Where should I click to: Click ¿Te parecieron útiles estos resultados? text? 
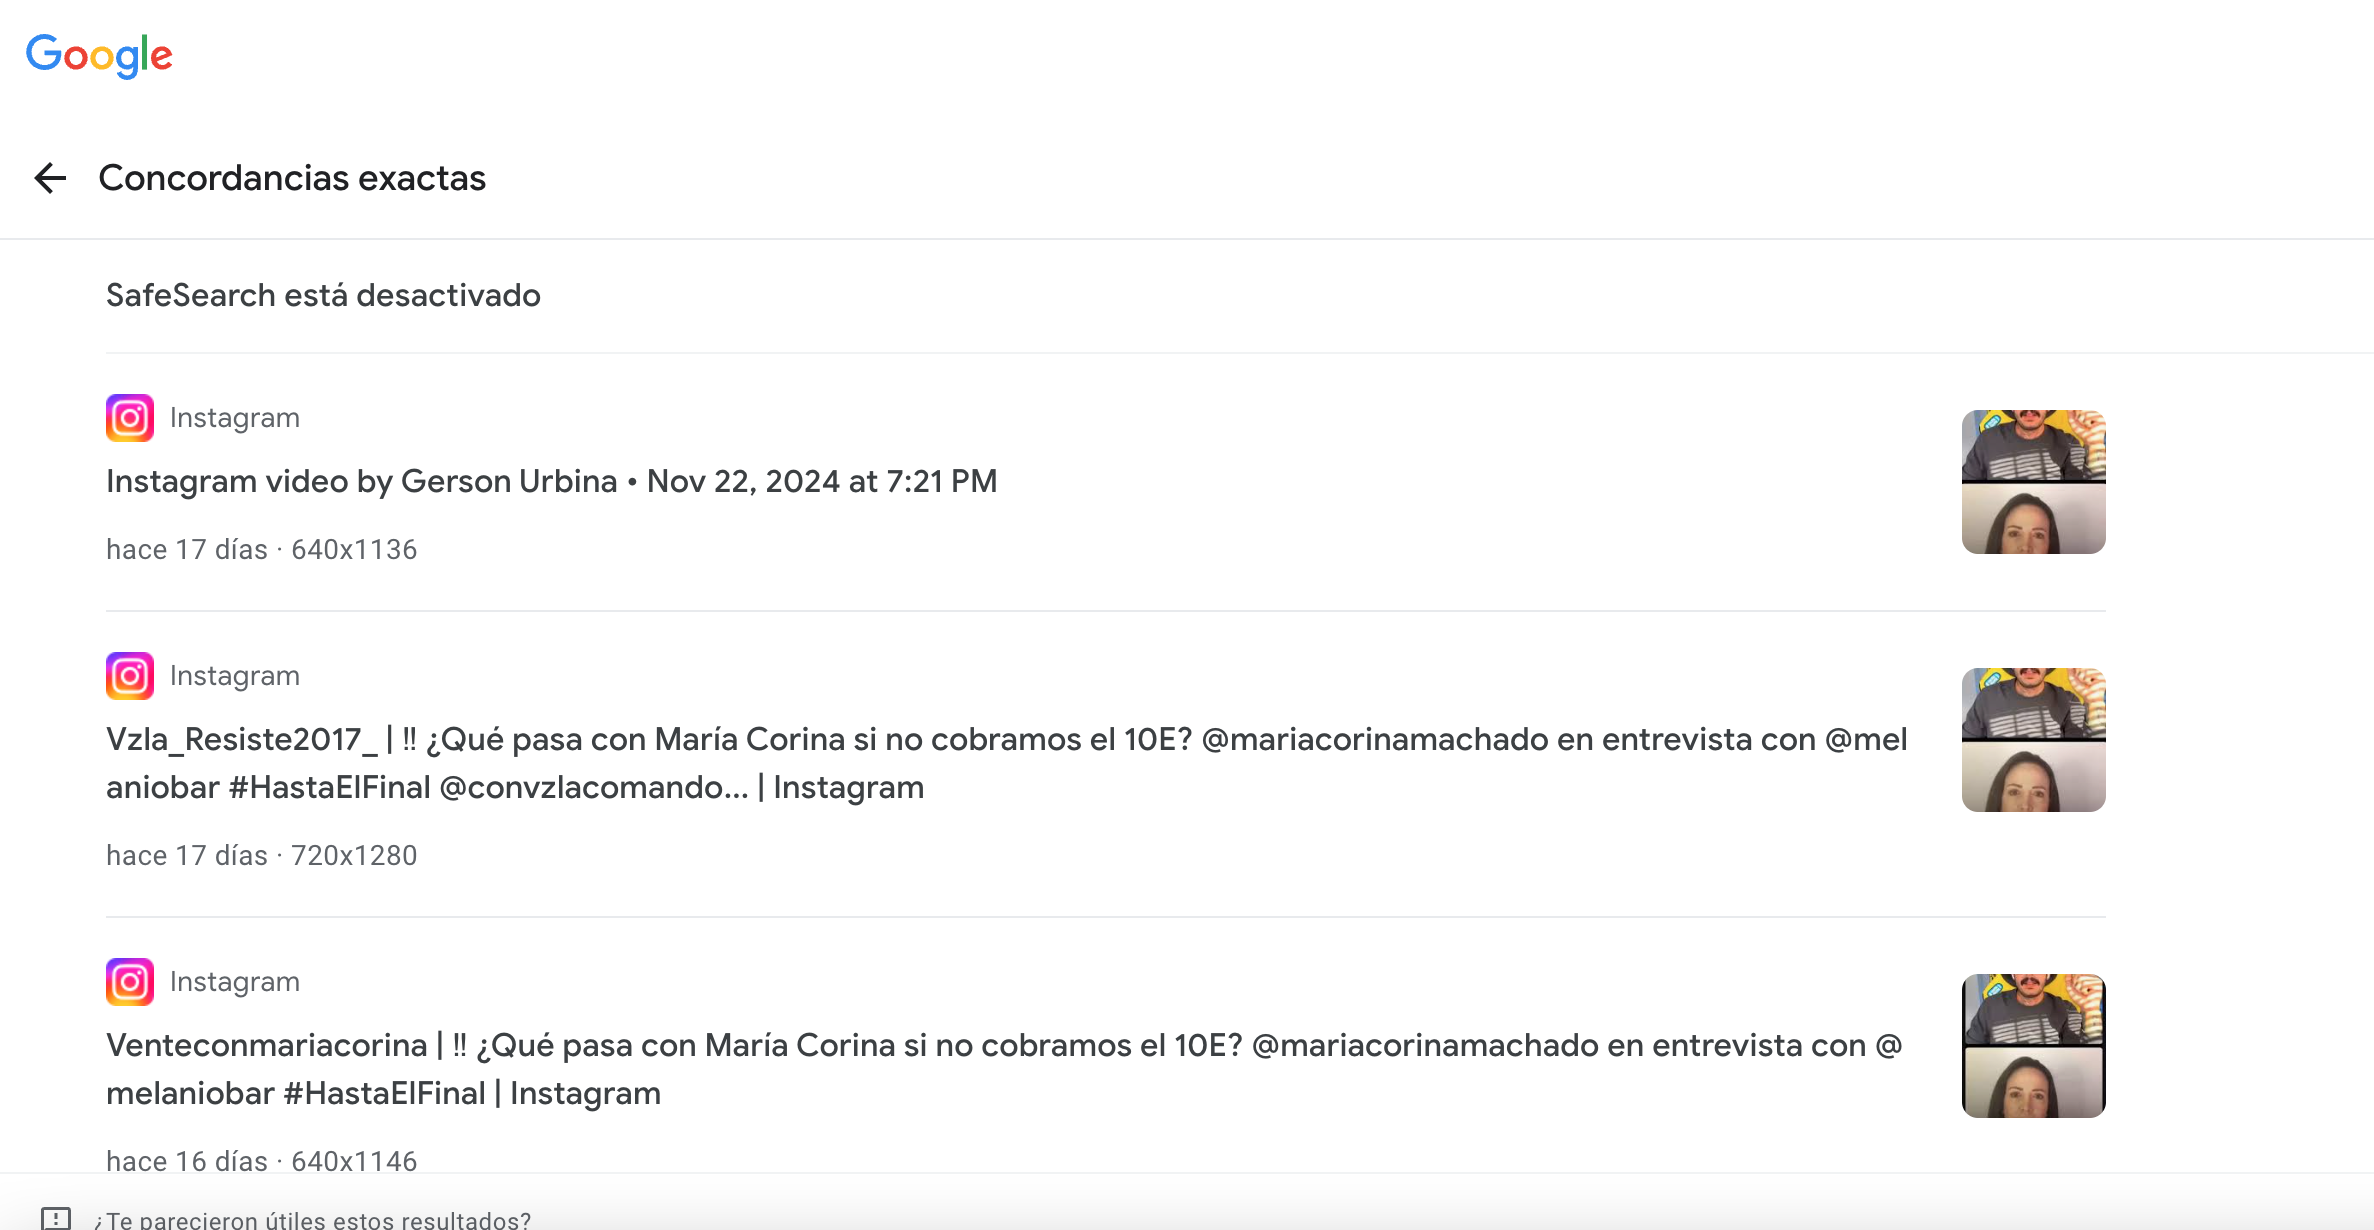tap(312, 1219)
